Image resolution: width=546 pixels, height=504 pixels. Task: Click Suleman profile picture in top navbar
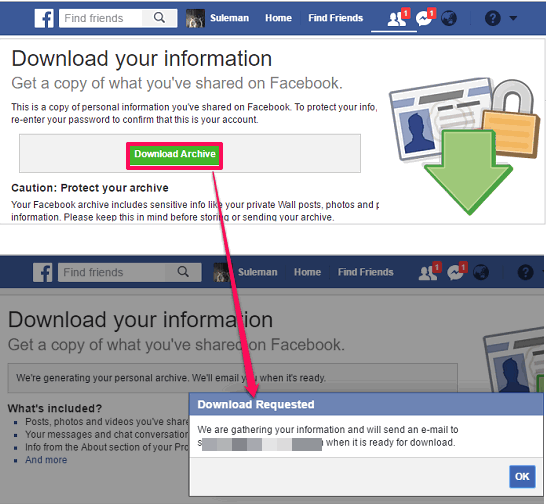coord(195,18)
